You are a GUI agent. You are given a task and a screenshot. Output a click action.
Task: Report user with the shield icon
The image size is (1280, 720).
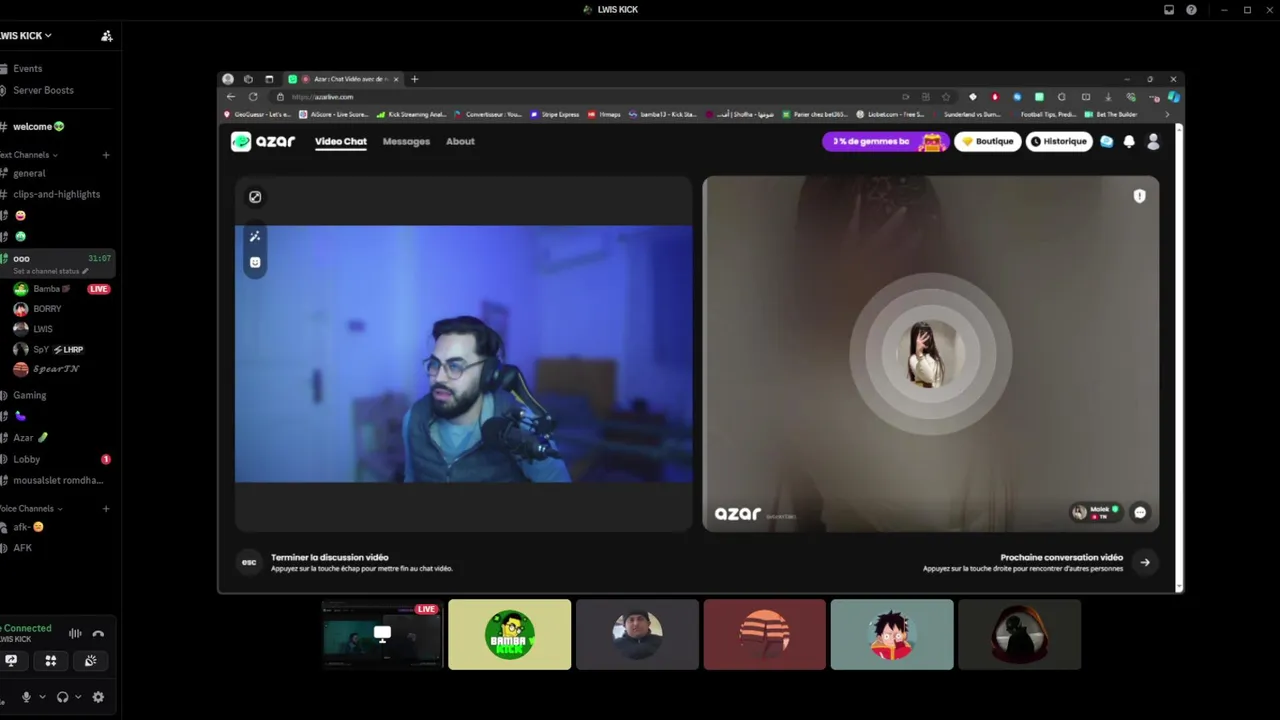1139,196
